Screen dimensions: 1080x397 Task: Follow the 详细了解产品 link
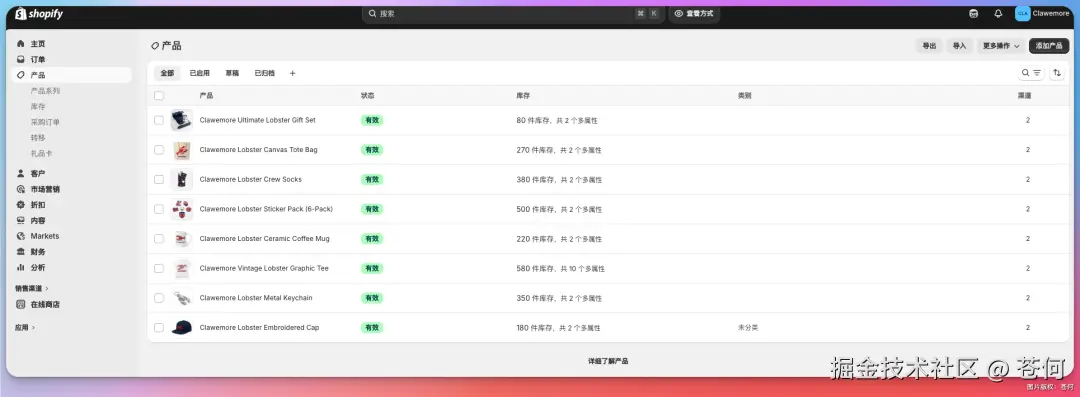click(608, 361)
